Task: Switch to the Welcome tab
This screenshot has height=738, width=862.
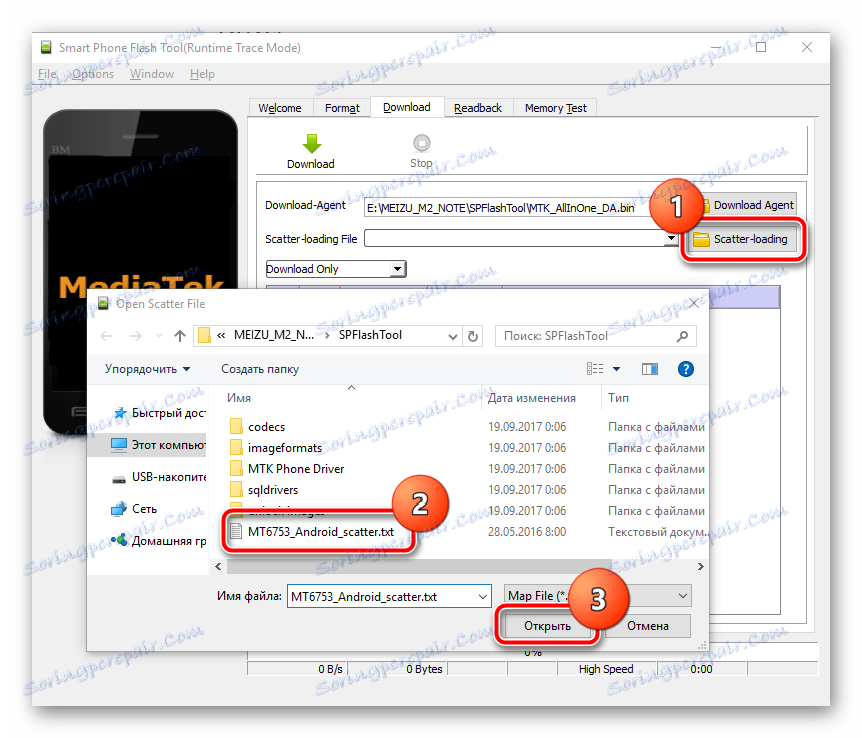Action: (x=280, y=108)
